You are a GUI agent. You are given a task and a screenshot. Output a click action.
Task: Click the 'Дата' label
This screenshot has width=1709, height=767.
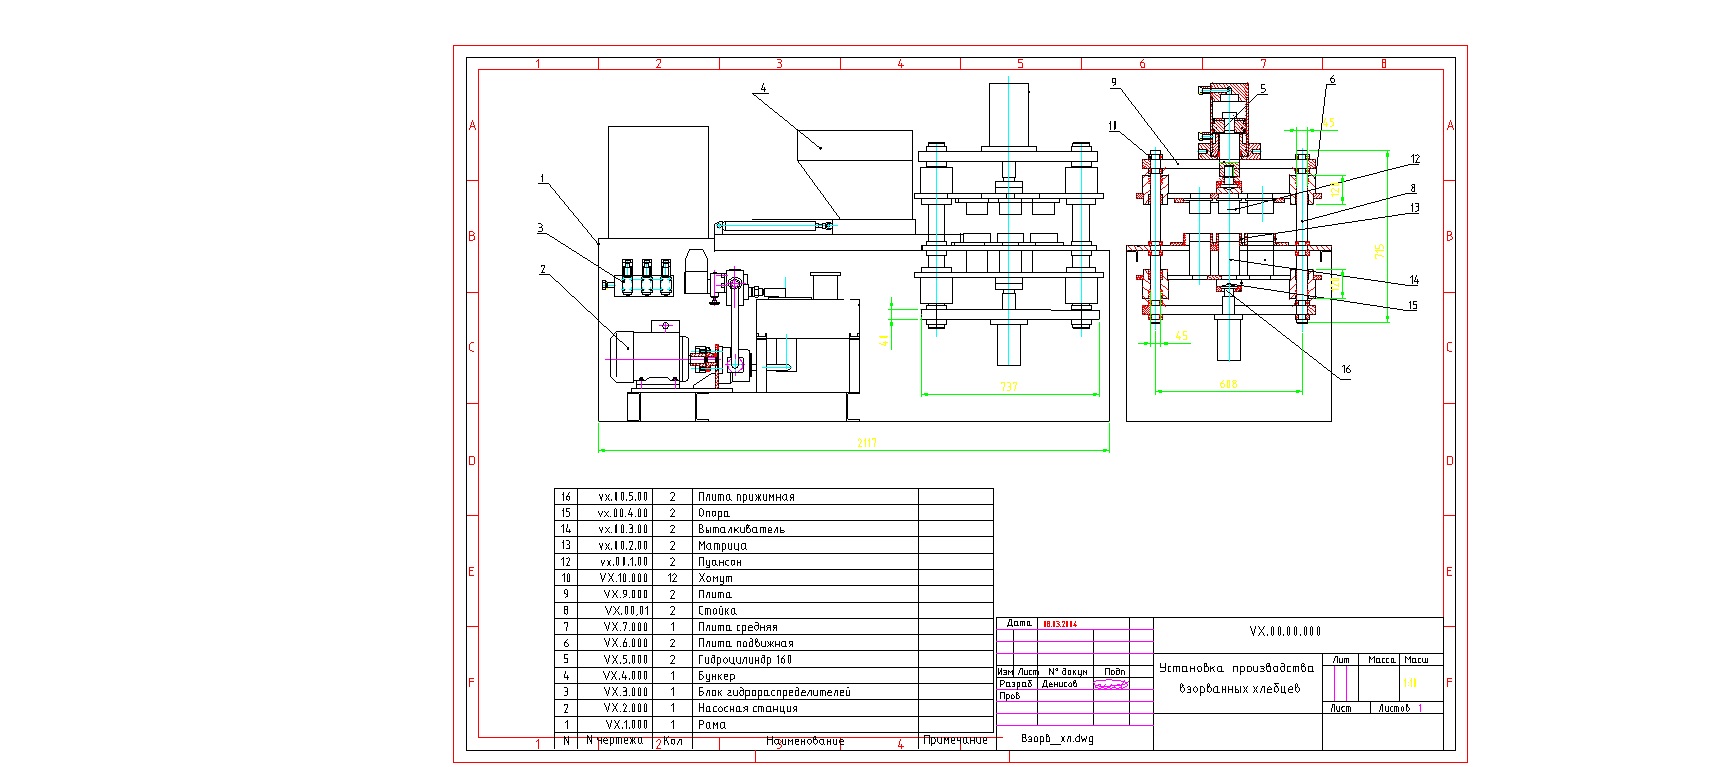[x=1019, y=623]
